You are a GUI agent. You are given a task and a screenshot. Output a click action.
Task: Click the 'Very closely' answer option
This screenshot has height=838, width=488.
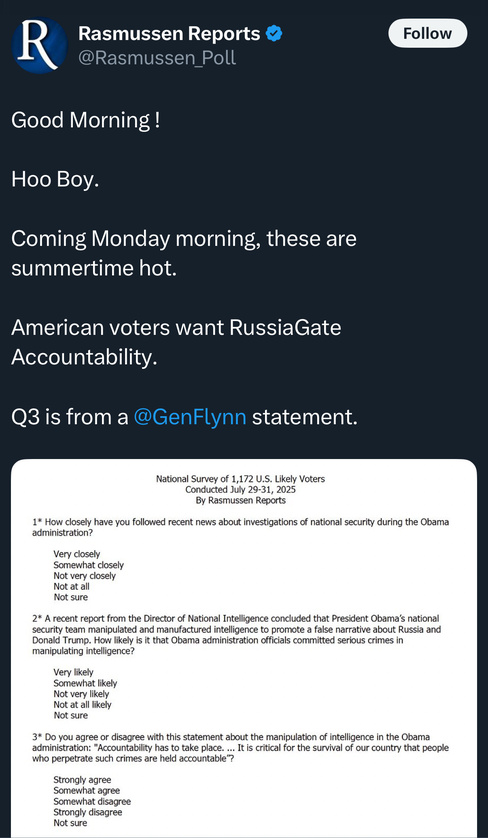coord(76,554)
